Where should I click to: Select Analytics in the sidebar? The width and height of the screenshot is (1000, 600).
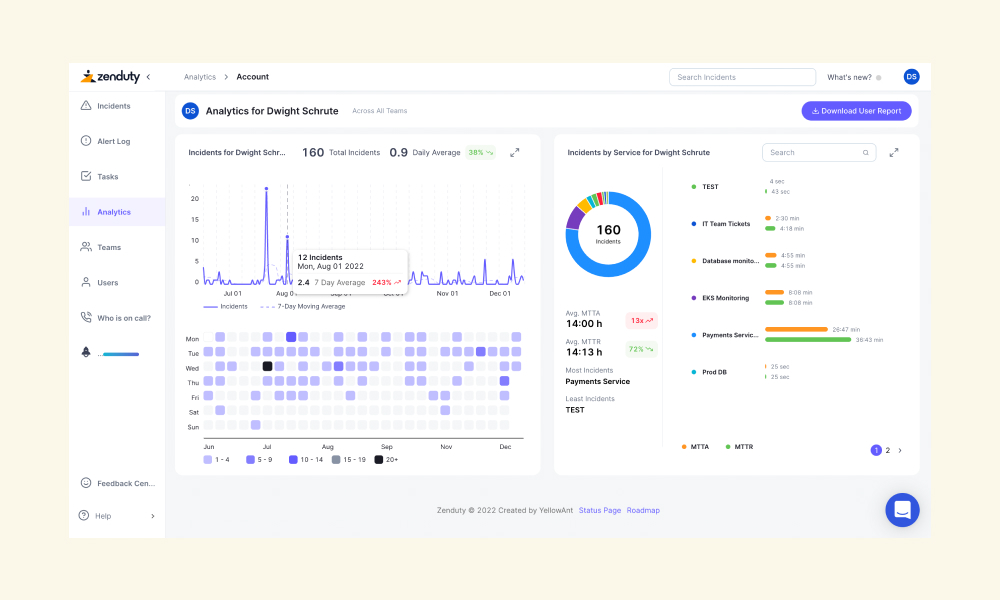coord(117,212)
